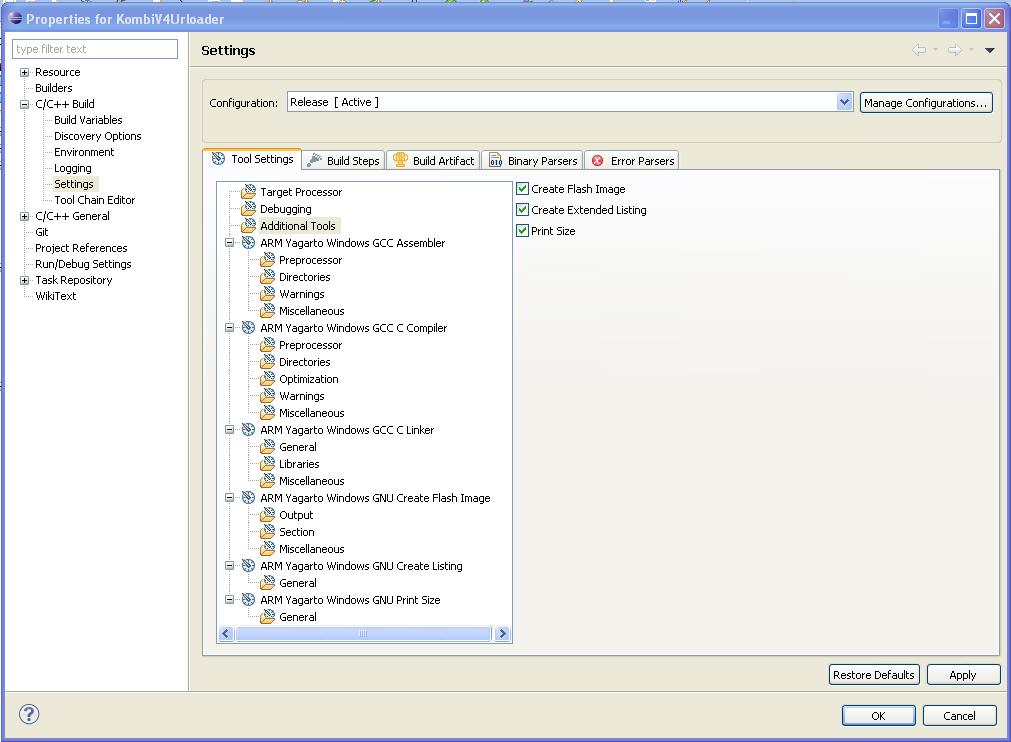Click the Manage Configurations button
The width and height of the screenshot is (1011, 742).
click(x=925, y=103)
